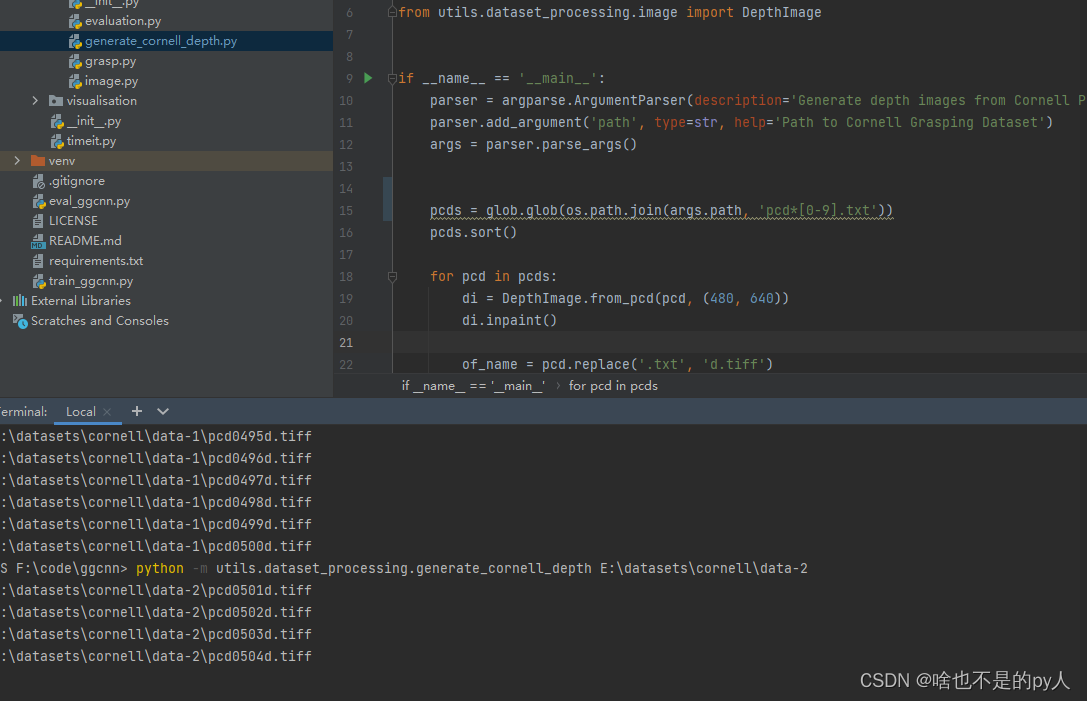The height and width of the screenshot is (701, 1087).
Task: Click the image.py file icon
Action: click(74, 80)
